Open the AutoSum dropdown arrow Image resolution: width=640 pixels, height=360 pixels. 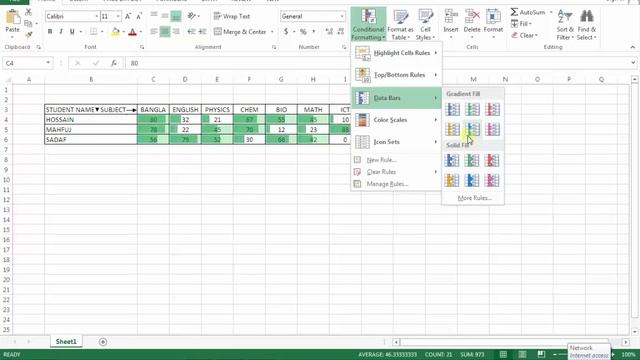pyautogui.click(x=551, y=13)
